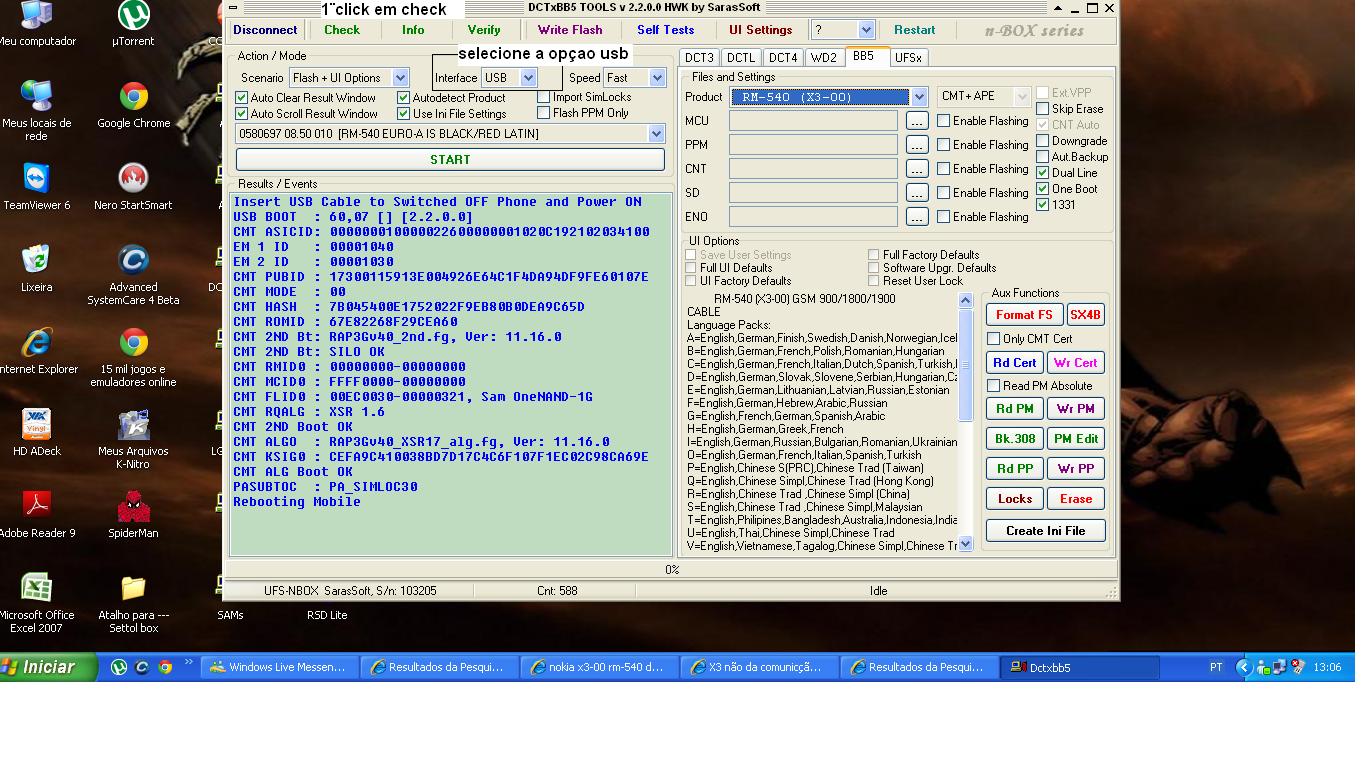Click the Self Tests toolbar button
The image size is (1366, 768).
point(665,30)
